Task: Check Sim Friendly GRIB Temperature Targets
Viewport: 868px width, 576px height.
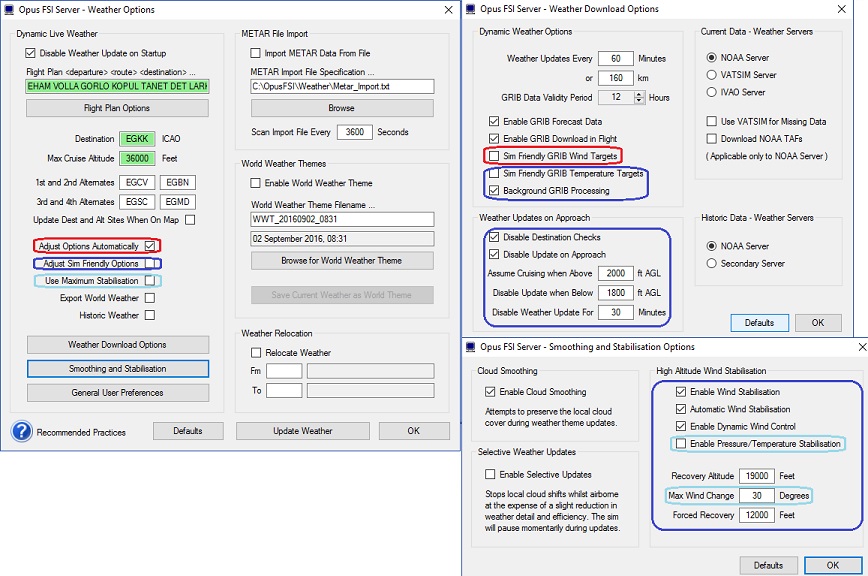Action: point(494,173)
